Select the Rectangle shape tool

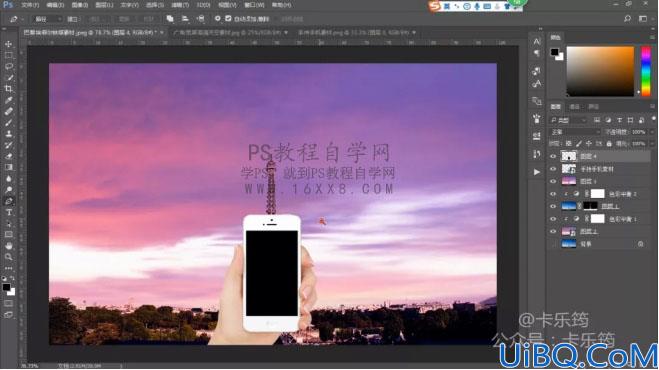click(x=8, y=235)
